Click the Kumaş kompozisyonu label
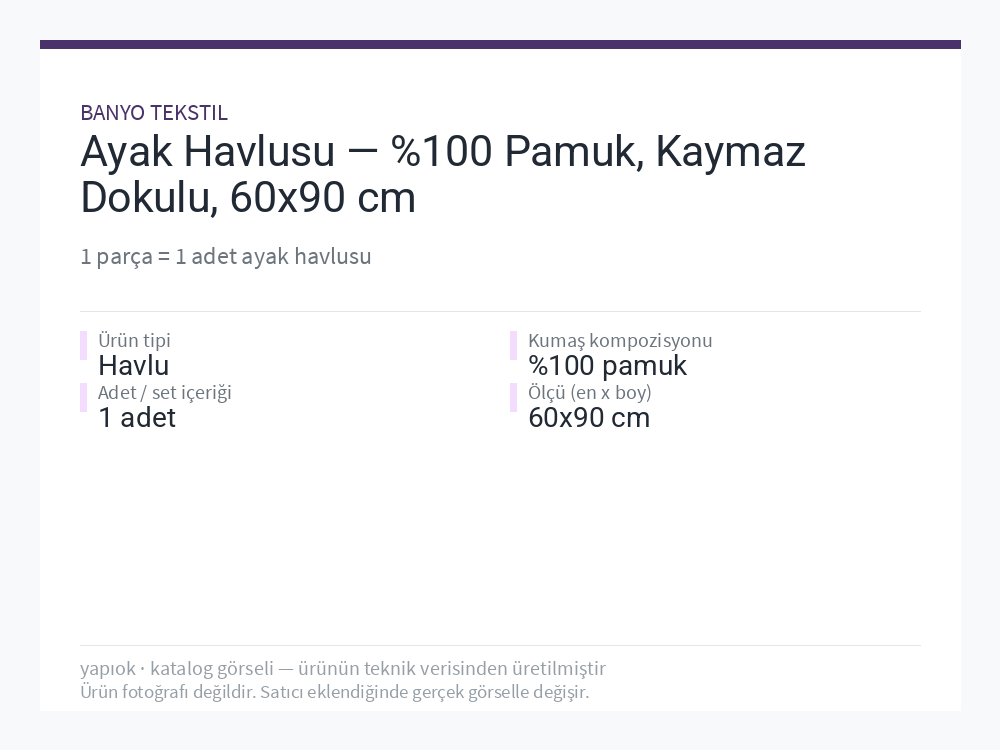Viewport: 1000px width, 750px height. point(620,341)
